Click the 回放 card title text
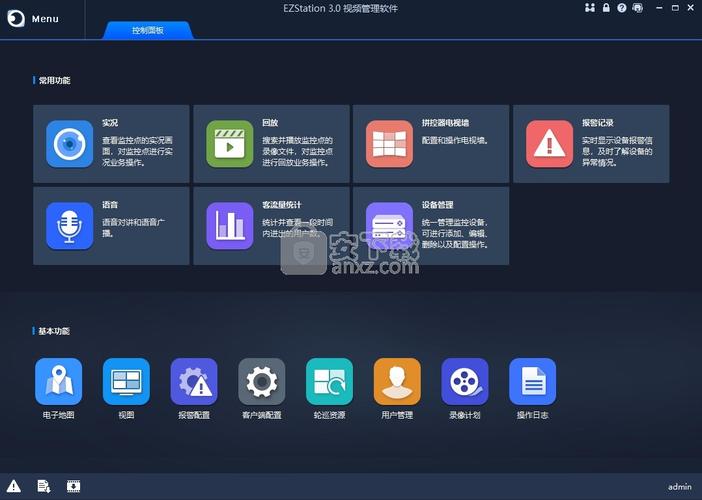Image resolution: width=702 pixels, height=500 pixels. pos(270,123)
